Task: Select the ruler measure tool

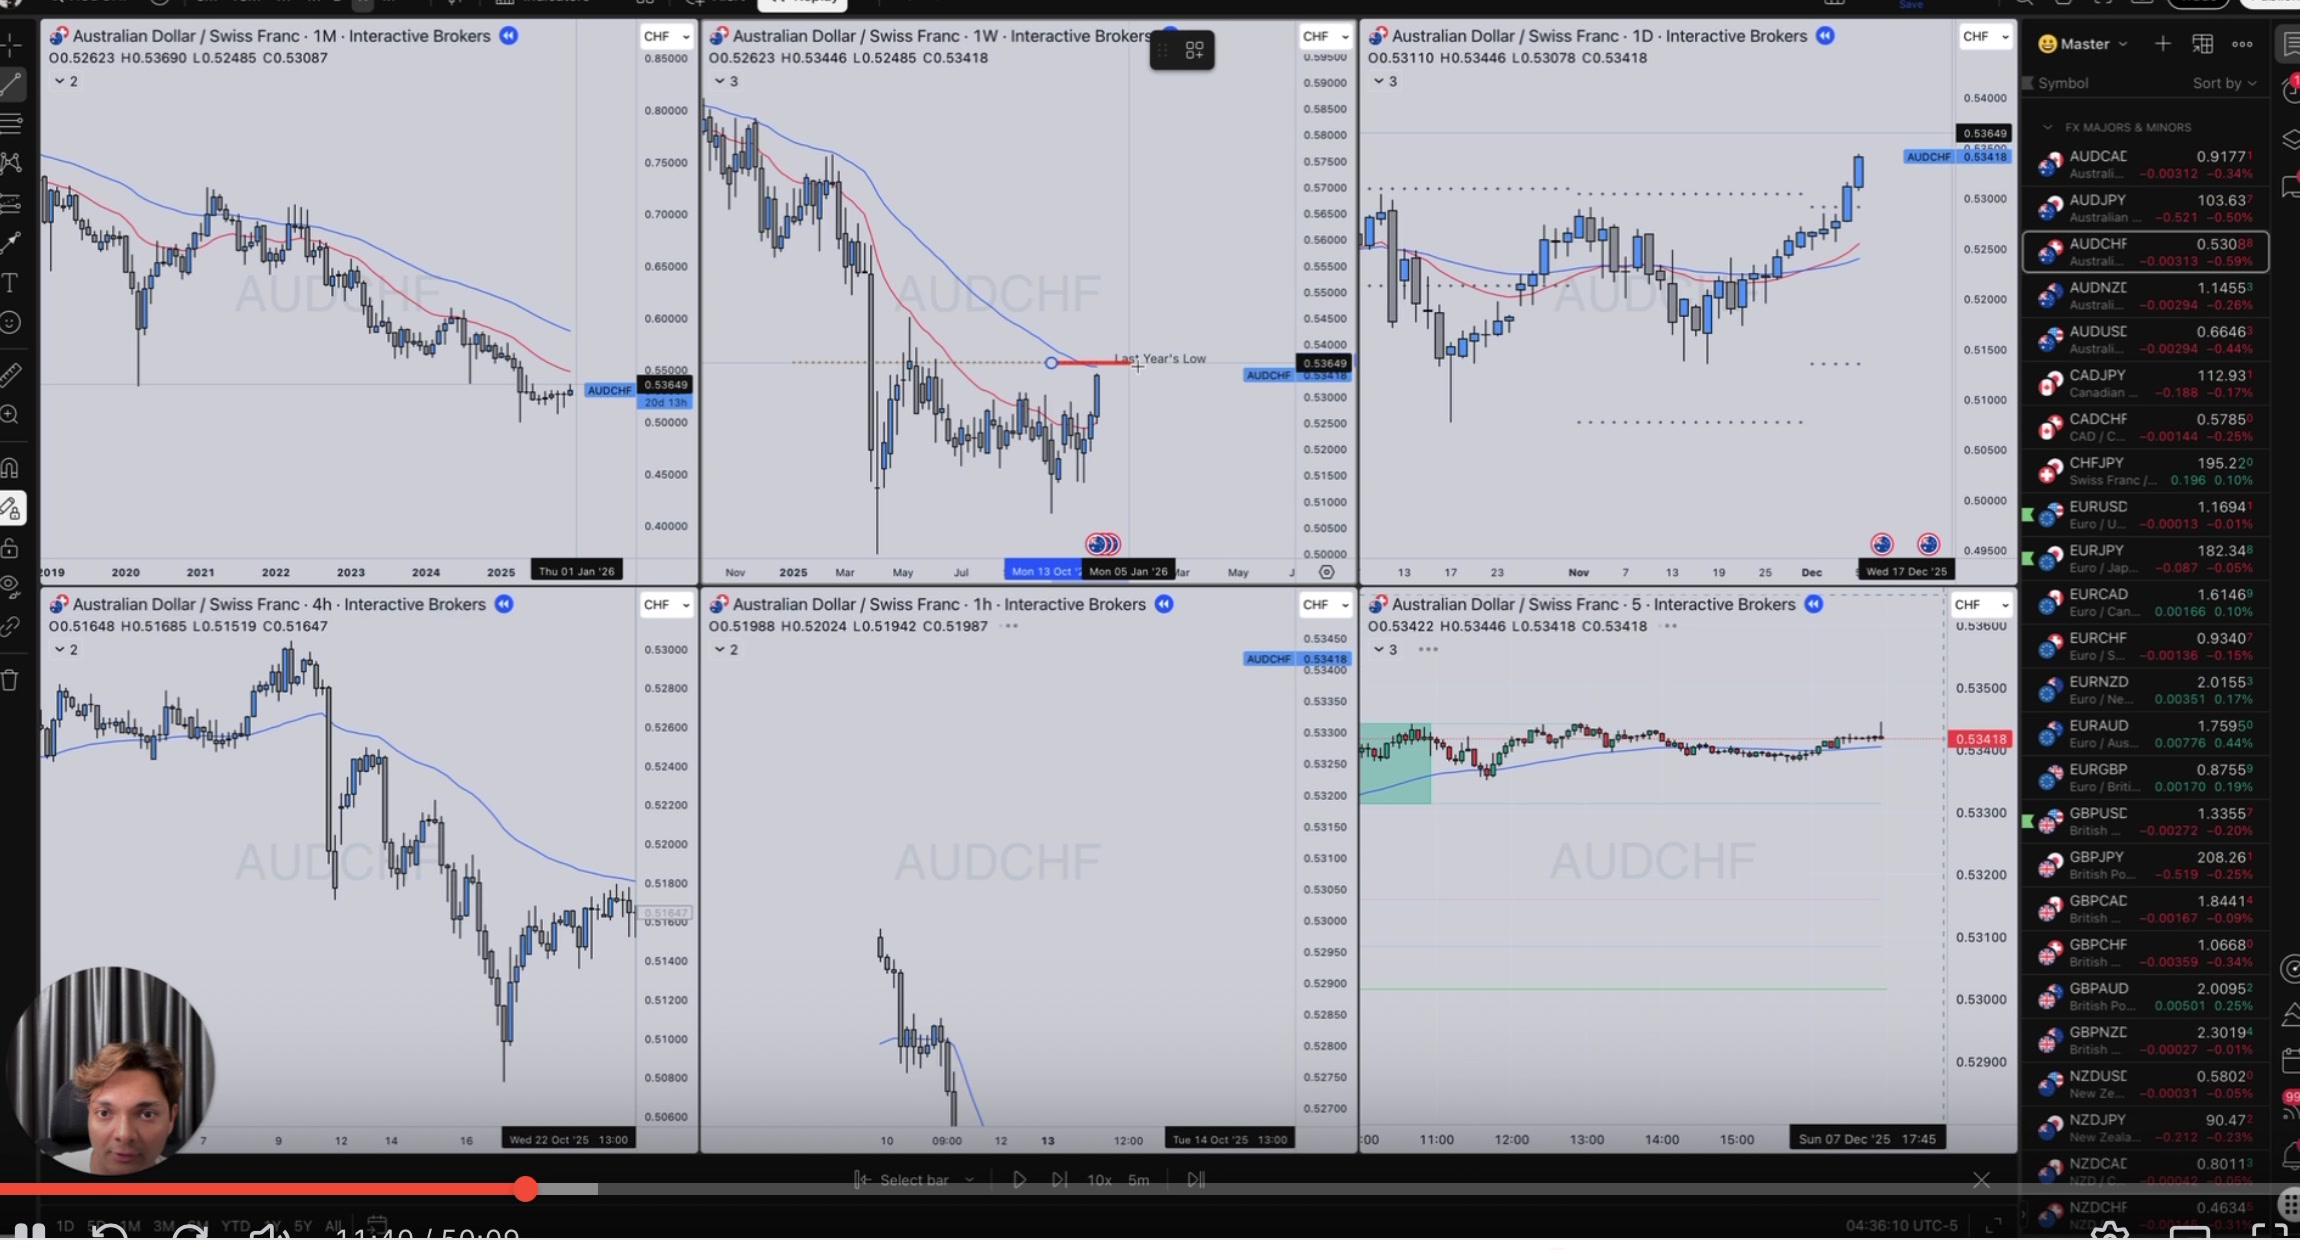Action: [12, 374]
